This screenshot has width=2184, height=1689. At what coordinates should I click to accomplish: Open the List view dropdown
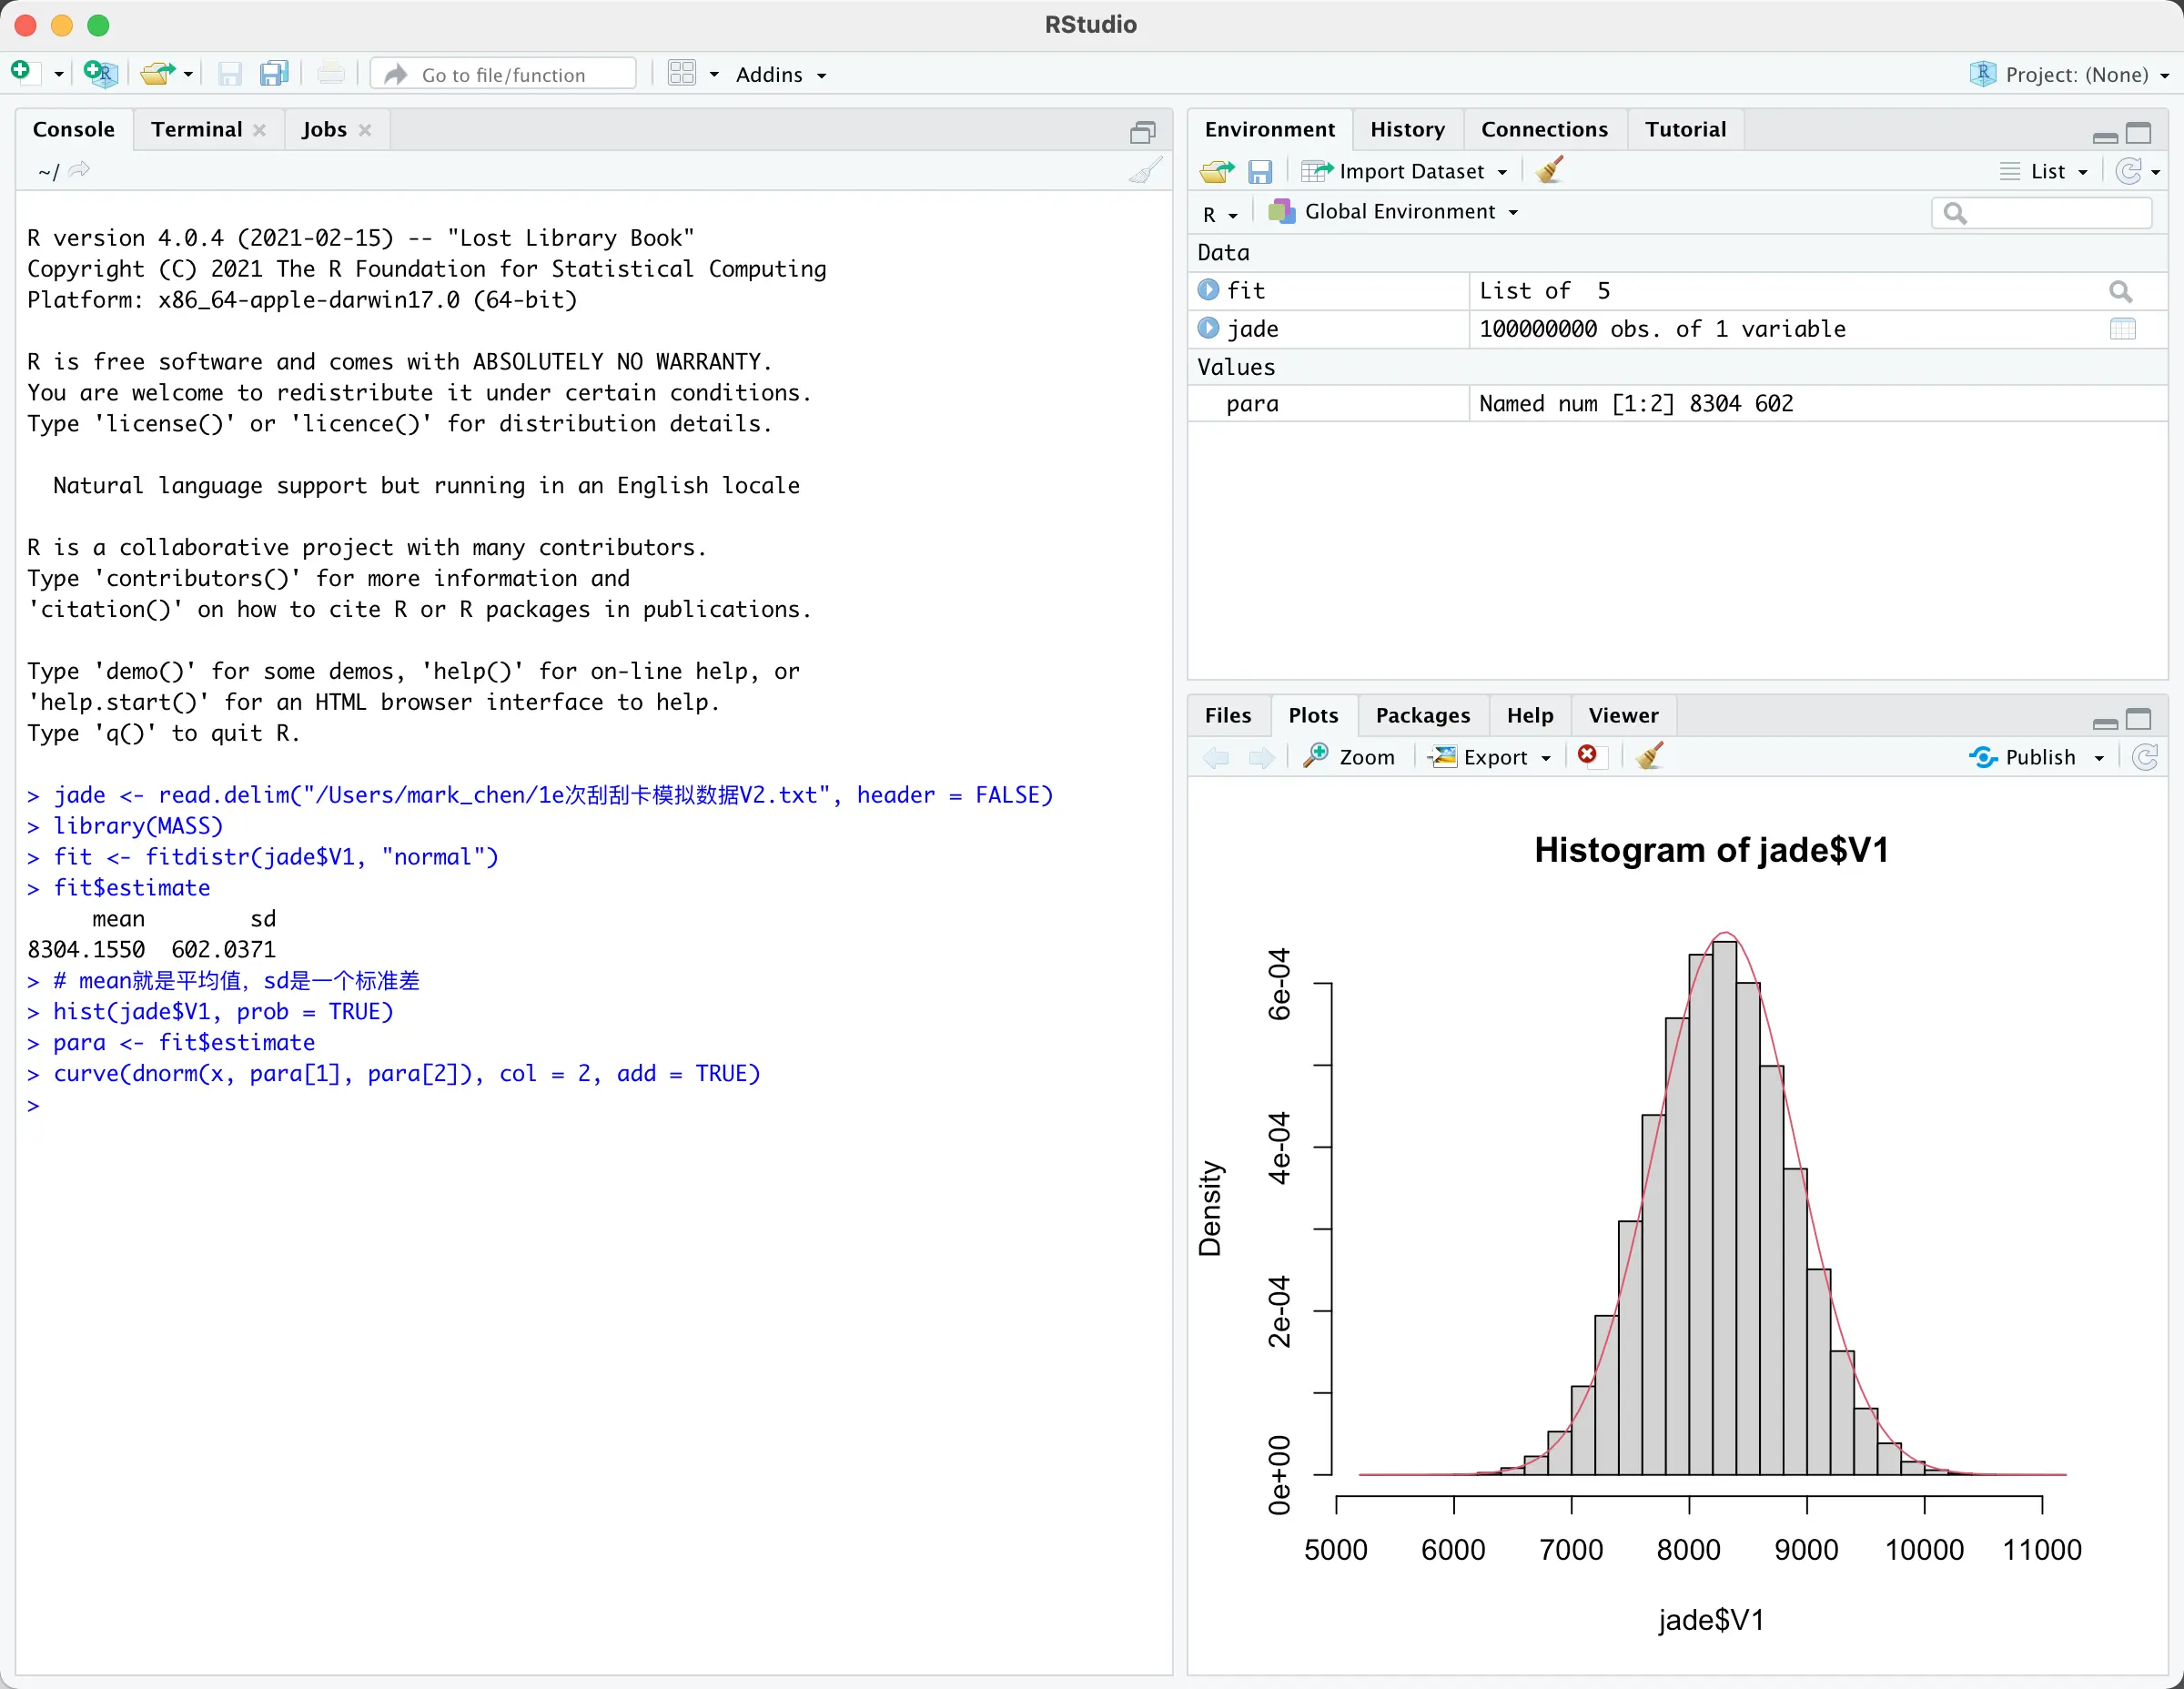(x=2043, y=172)
